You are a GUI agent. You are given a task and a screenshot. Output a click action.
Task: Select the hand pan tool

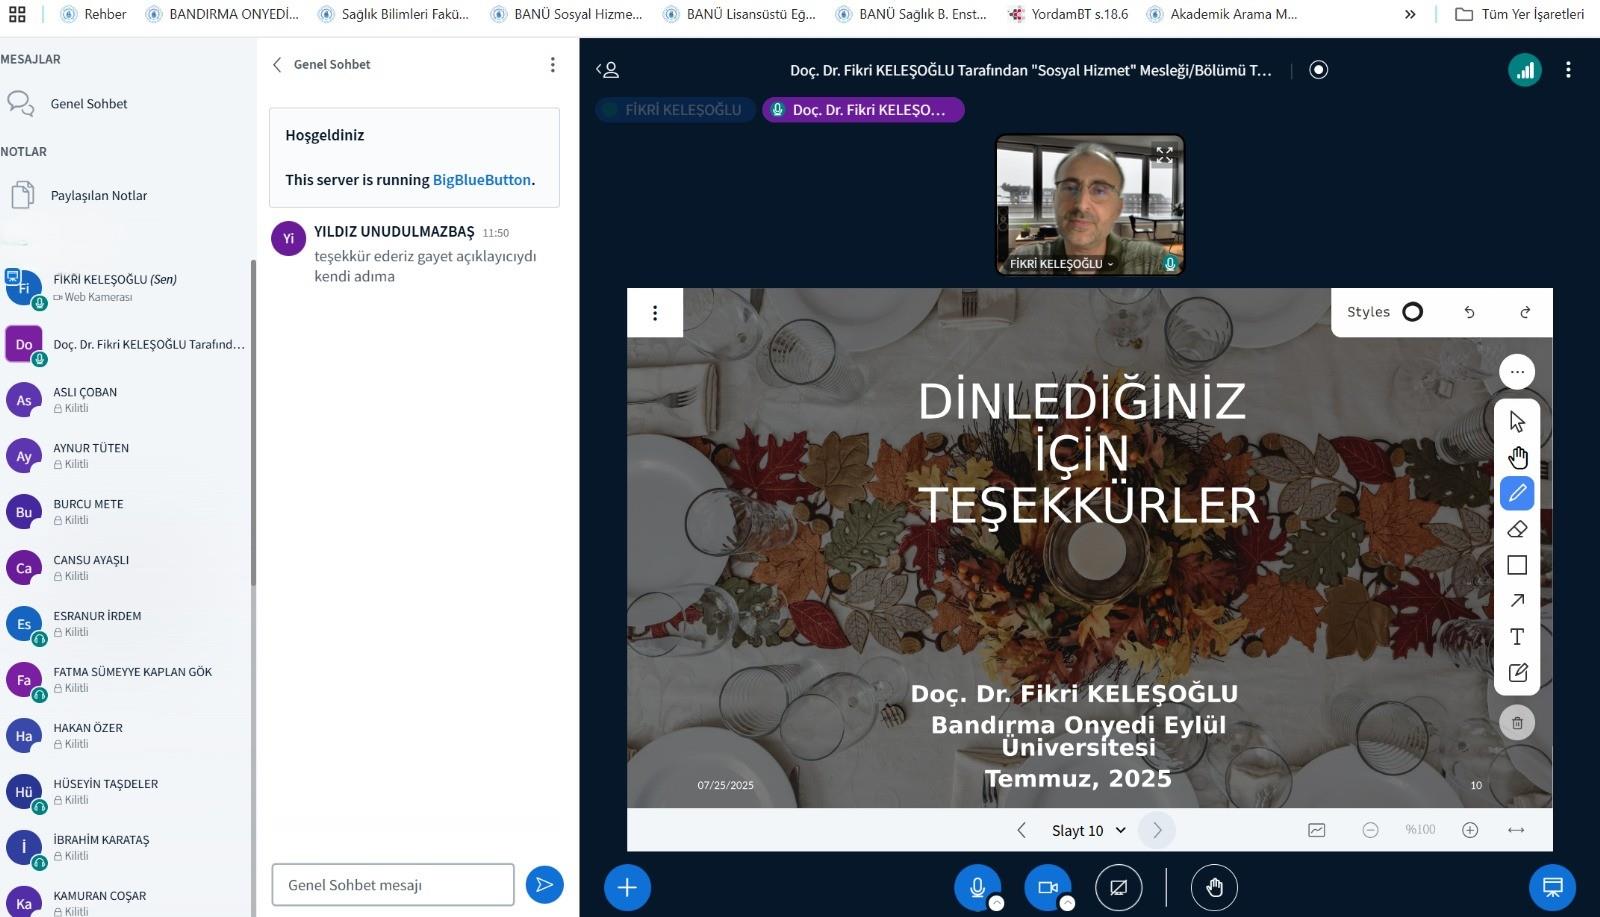point(1517,458)
